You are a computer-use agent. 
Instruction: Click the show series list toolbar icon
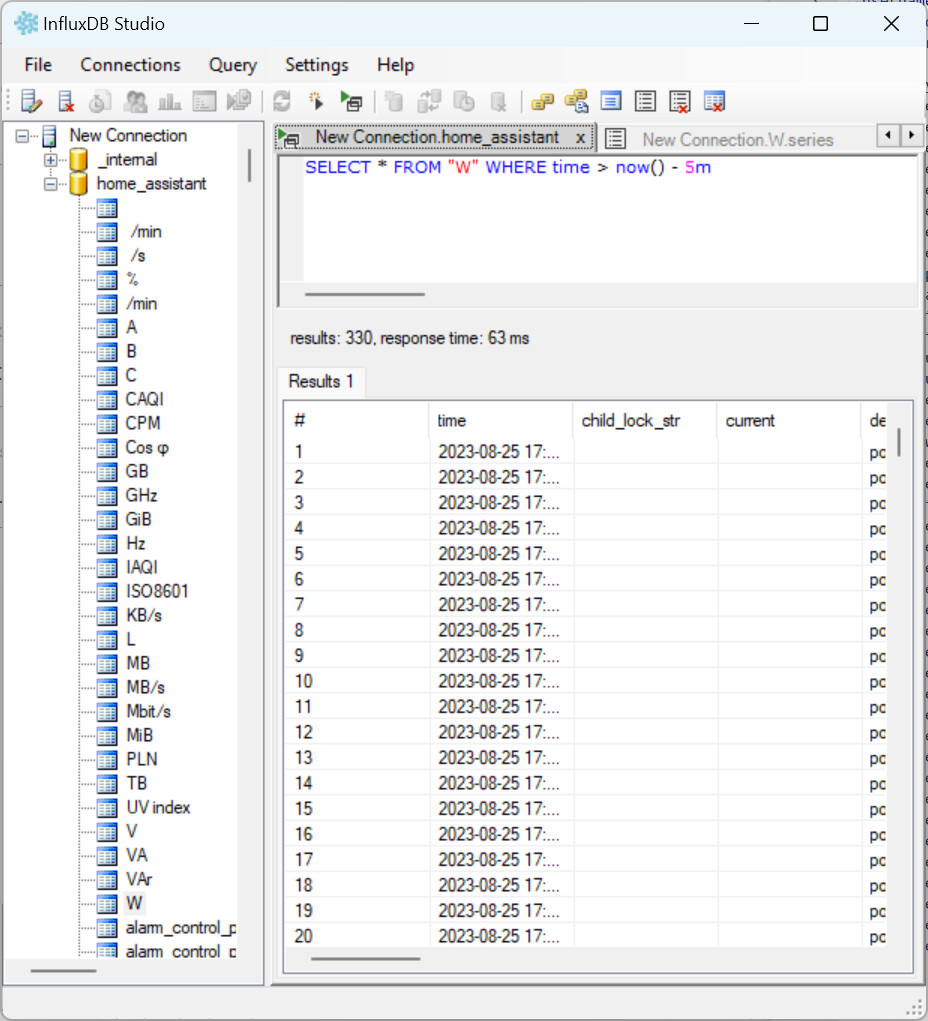pyautogui.click(x=645, y=102)
